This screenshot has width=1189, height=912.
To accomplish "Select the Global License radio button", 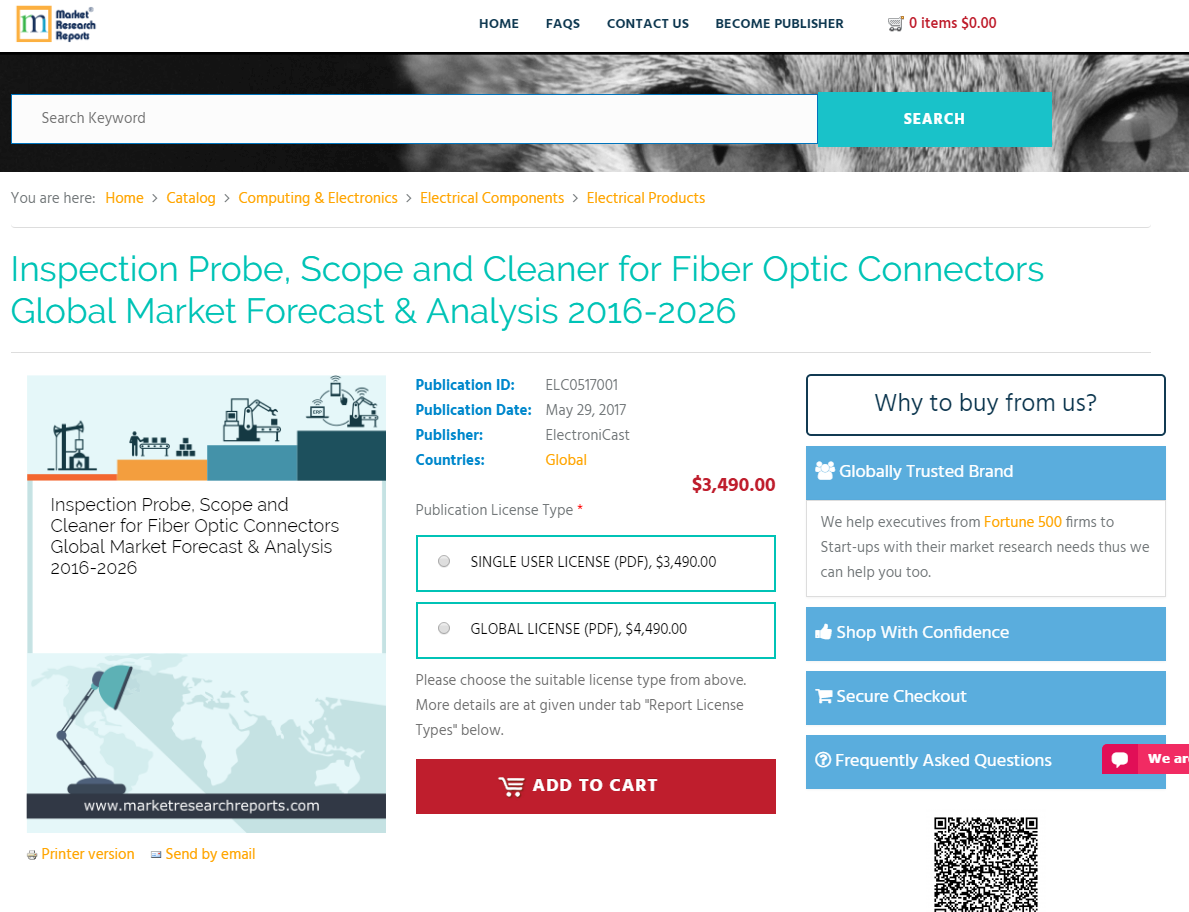I will click(444, 629).
